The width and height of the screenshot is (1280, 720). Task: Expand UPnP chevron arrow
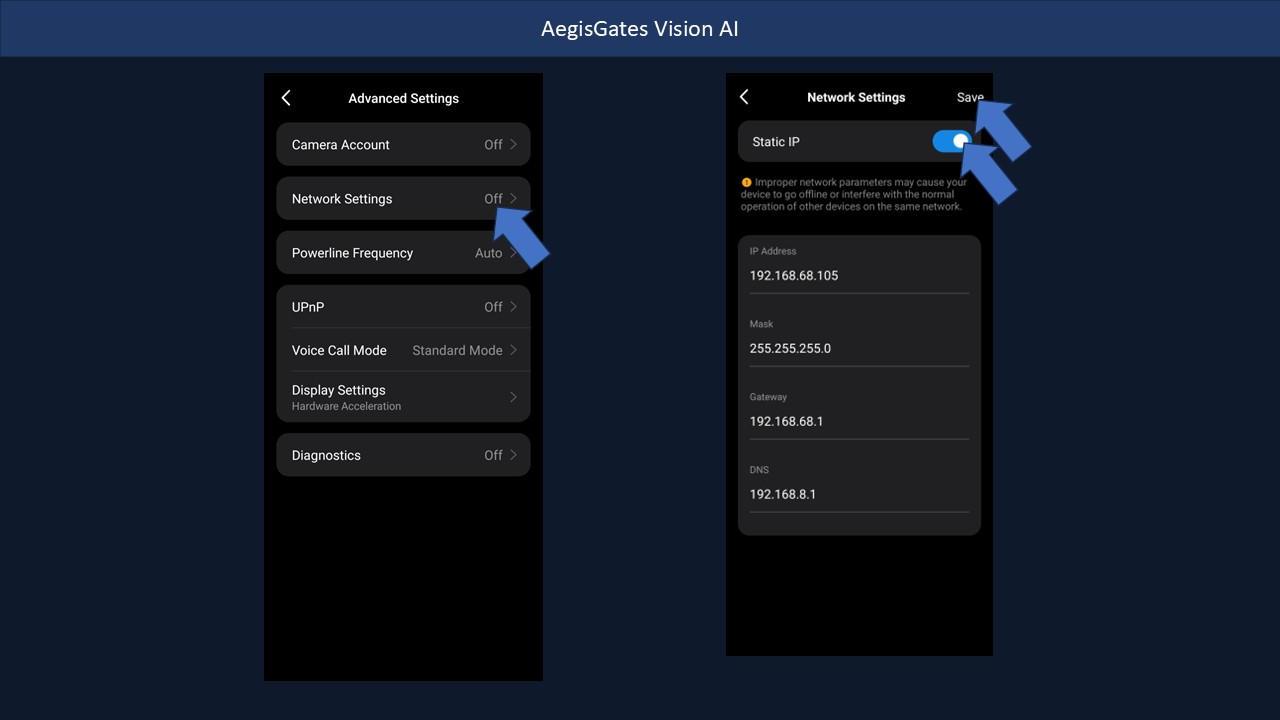click(514, 307)
